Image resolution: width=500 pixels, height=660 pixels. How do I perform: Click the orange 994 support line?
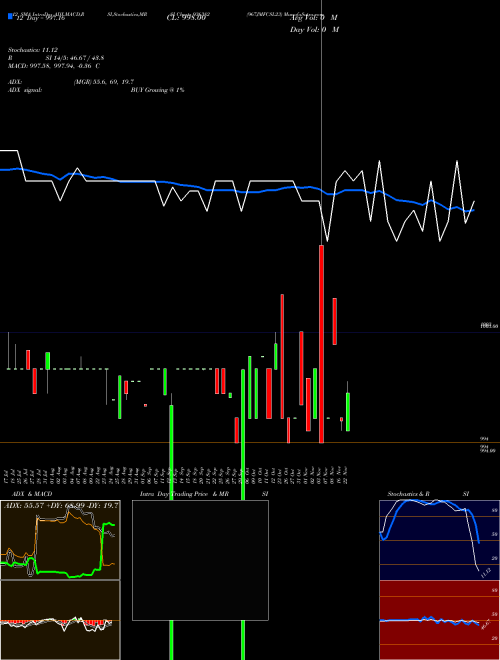click(x=250, y=442)
